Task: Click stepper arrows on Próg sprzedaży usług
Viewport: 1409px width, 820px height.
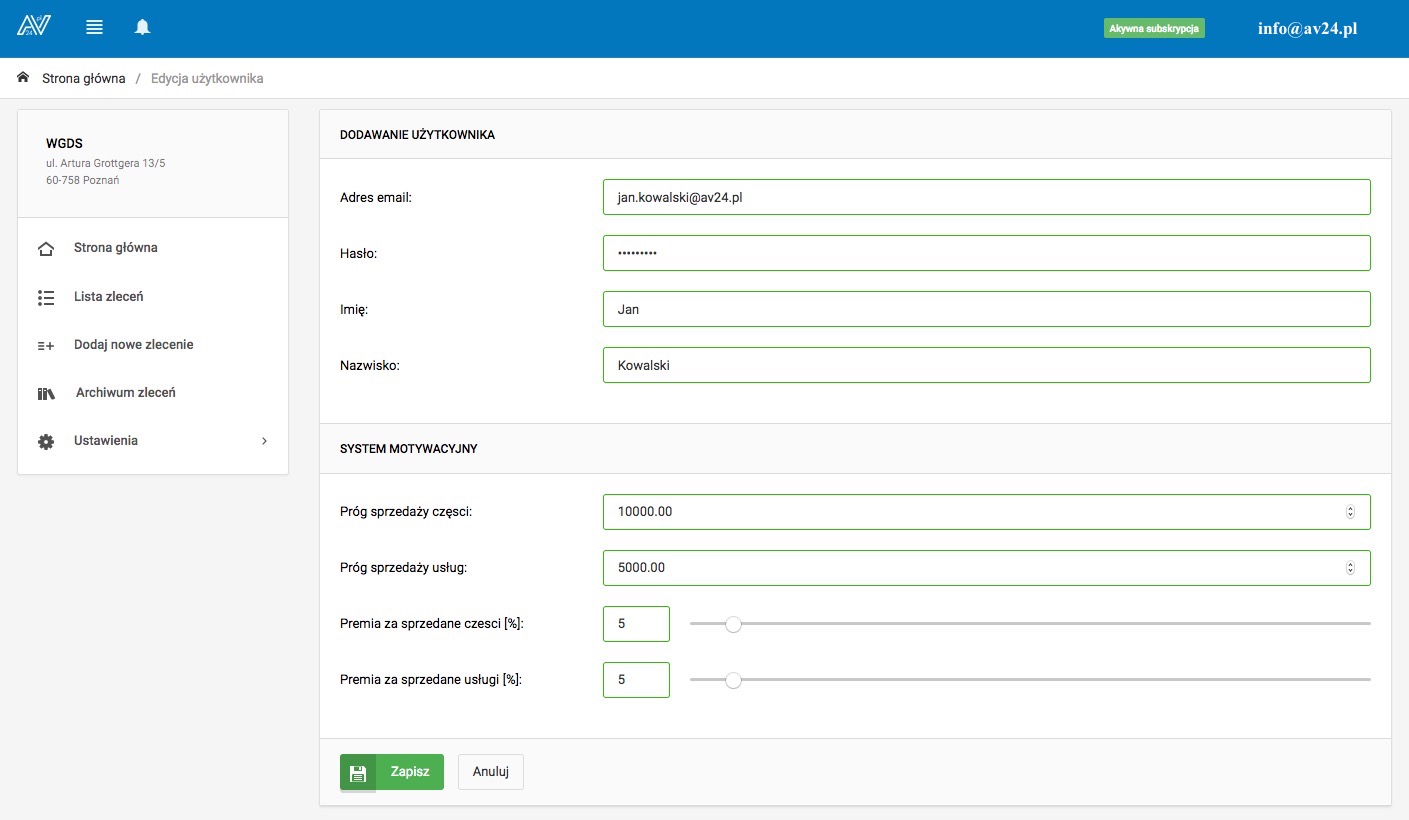Action: tap(1350, 568)
